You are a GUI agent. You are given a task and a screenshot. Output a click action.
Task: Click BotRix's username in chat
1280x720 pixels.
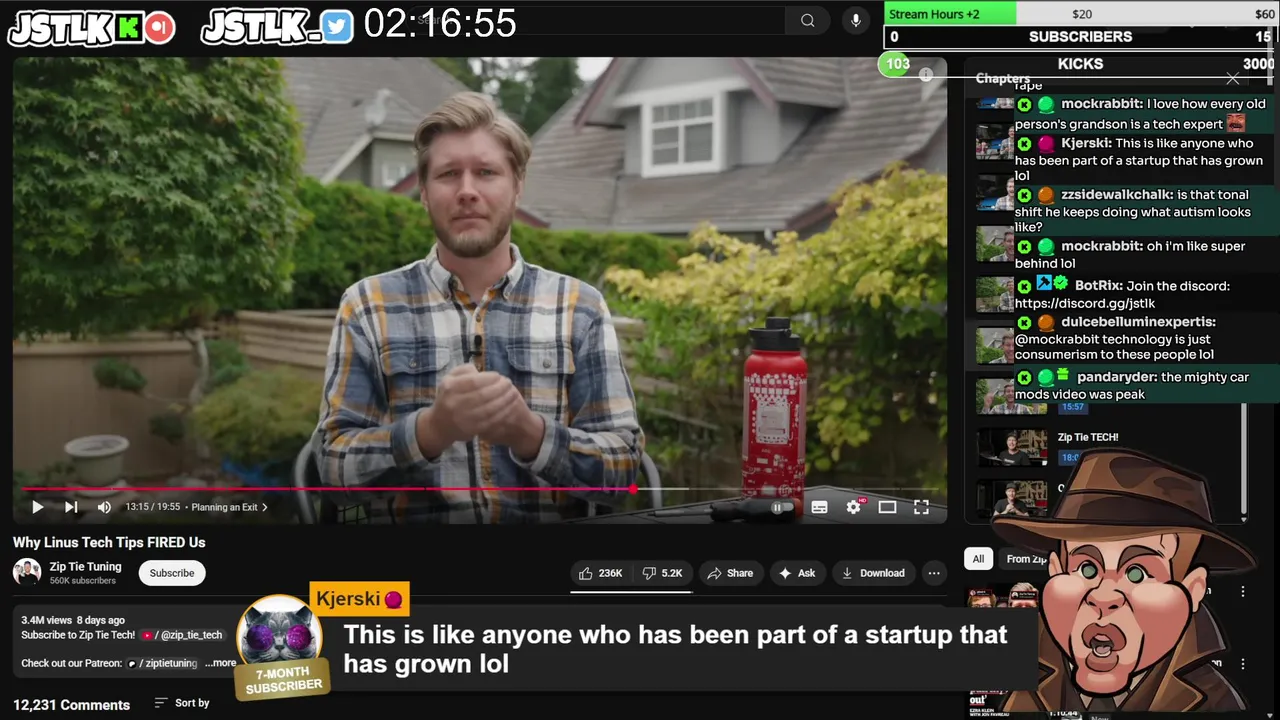click(1098, 286)
